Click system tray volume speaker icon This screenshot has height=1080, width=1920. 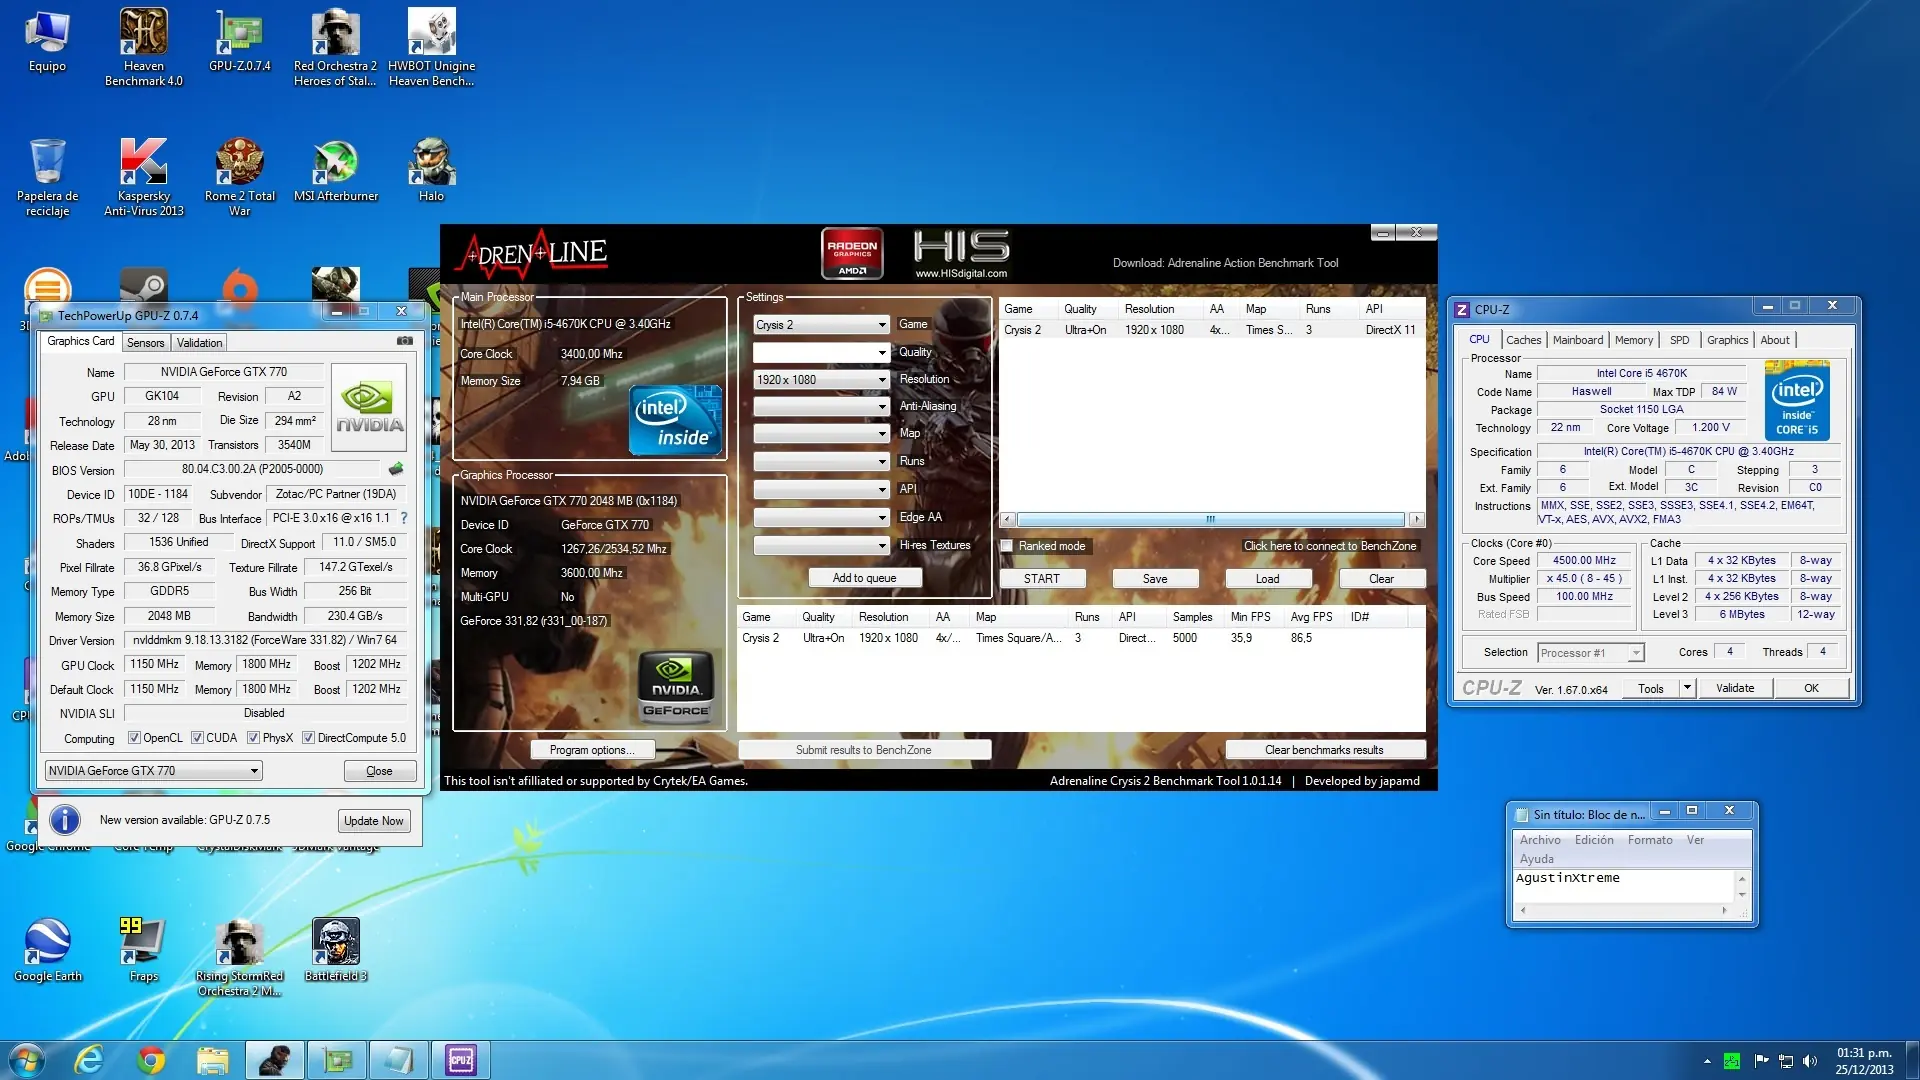tap(1810, 1061)
